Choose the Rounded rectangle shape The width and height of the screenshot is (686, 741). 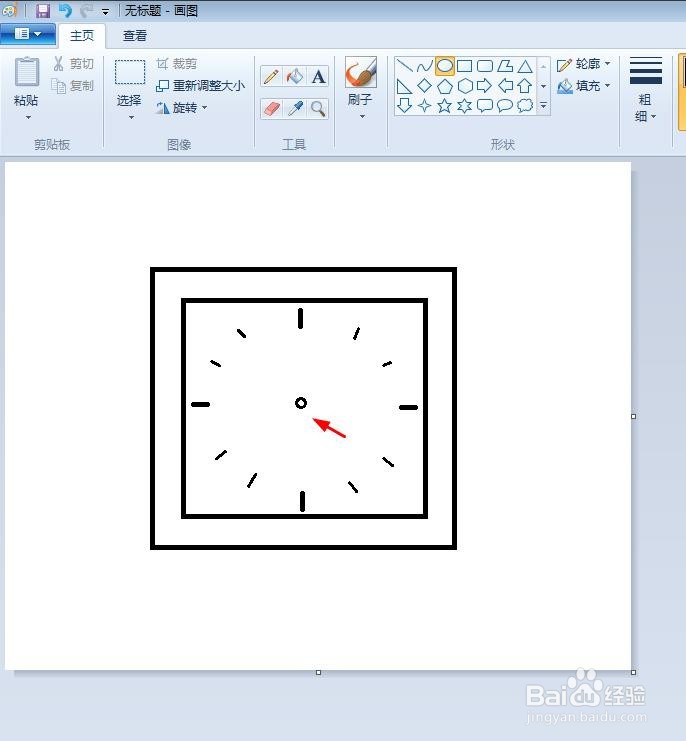(485, 66)
